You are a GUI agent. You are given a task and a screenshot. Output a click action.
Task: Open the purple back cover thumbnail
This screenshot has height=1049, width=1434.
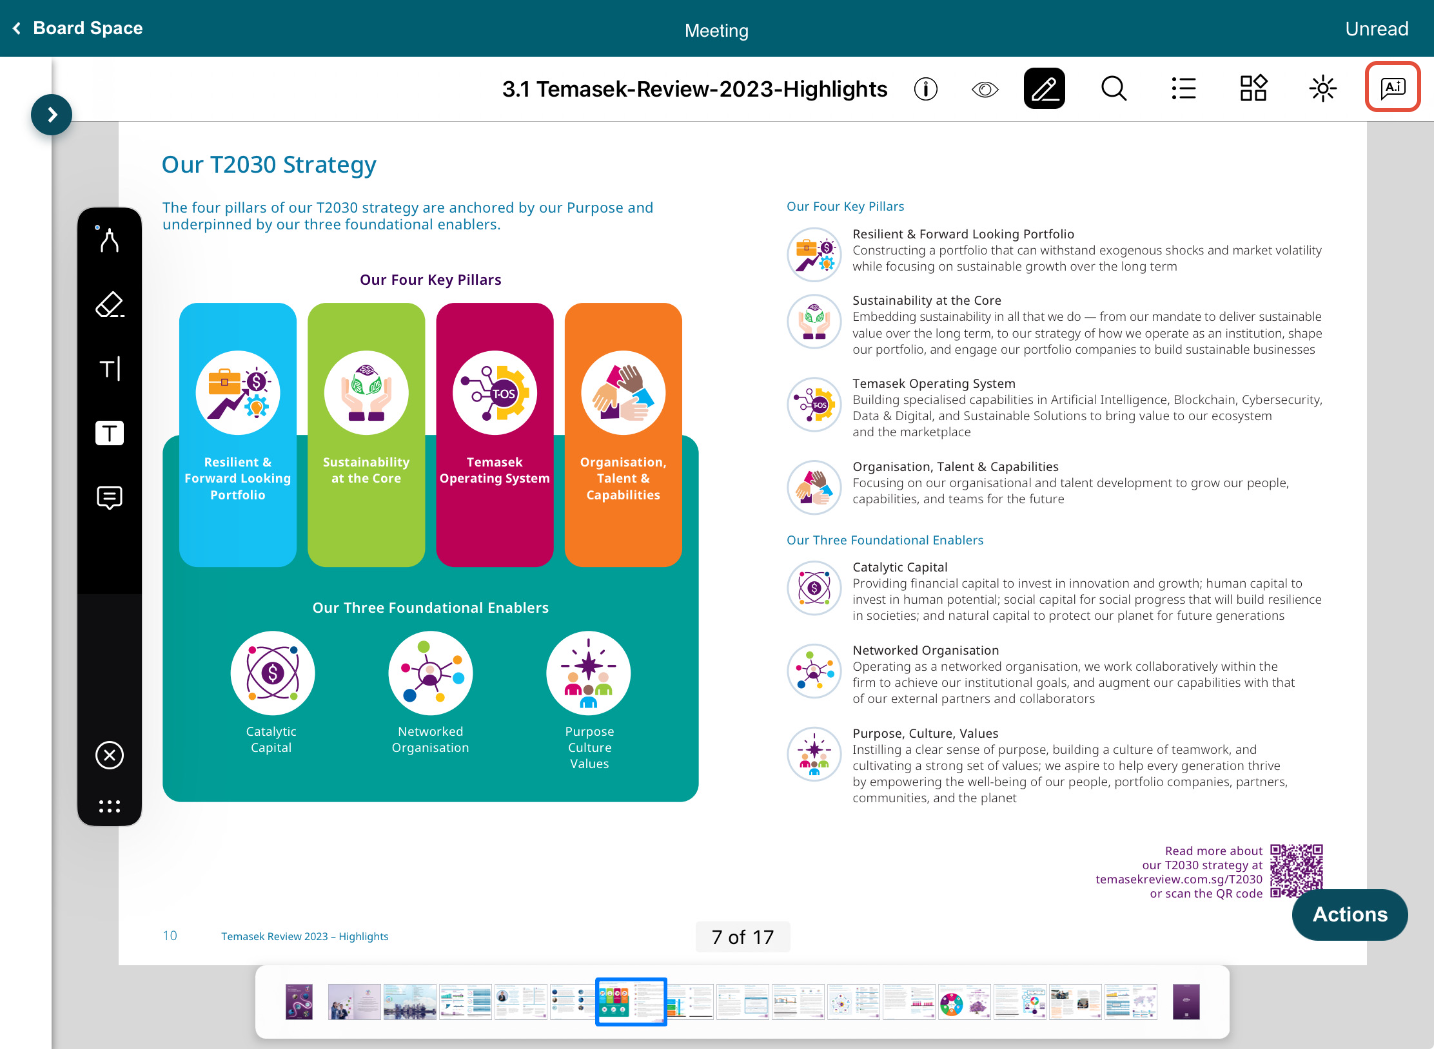(x=1186, y=1002)
